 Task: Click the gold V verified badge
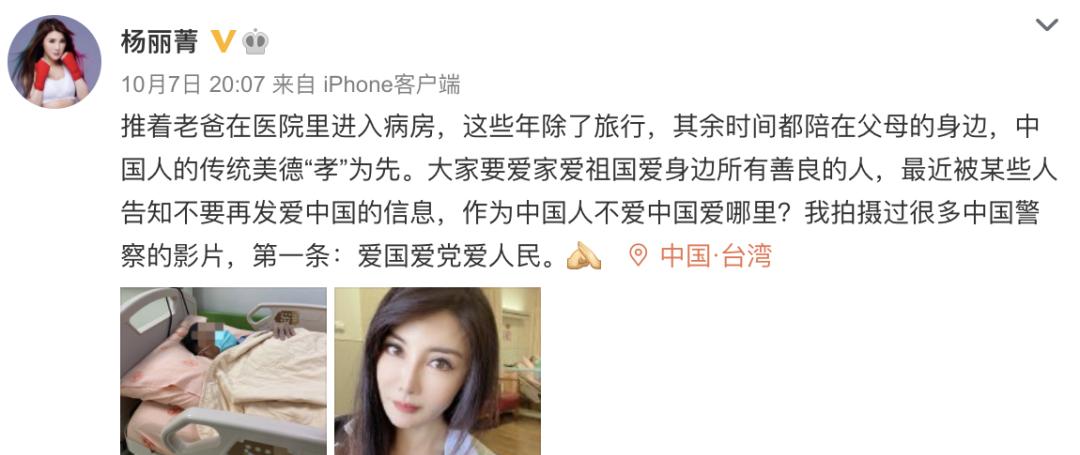(223, 41)
